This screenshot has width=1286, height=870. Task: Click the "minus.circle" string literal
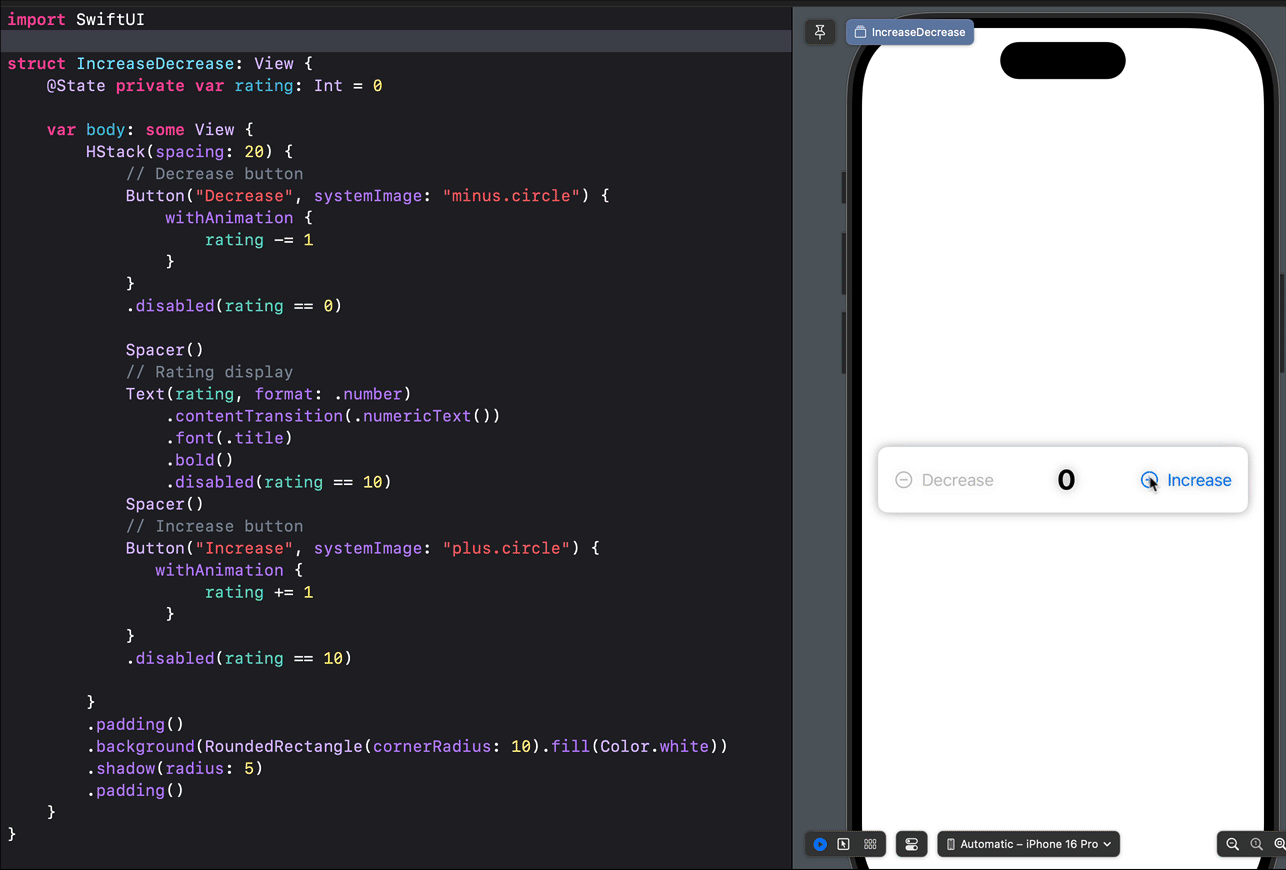point(512,195)
